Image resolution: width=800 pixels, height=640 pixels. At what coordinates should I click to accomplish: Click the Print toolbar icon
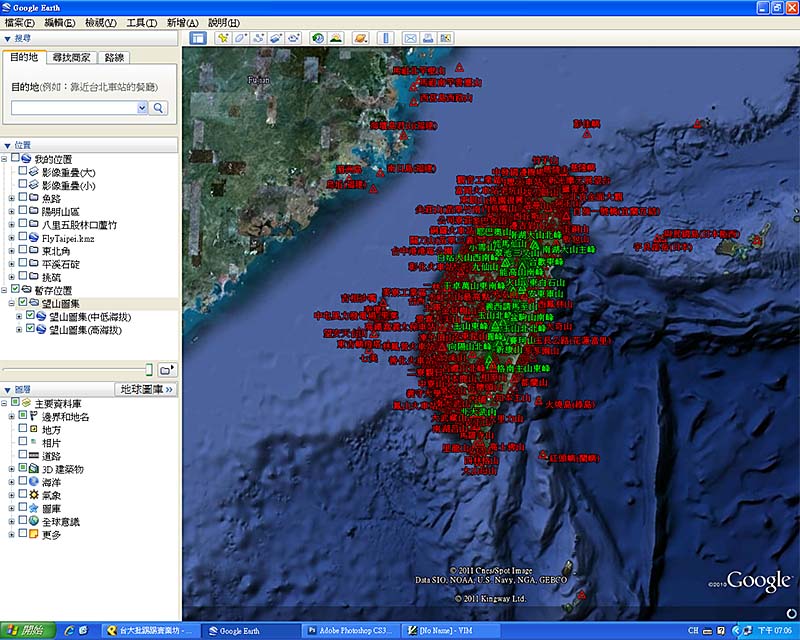(428, 38)
